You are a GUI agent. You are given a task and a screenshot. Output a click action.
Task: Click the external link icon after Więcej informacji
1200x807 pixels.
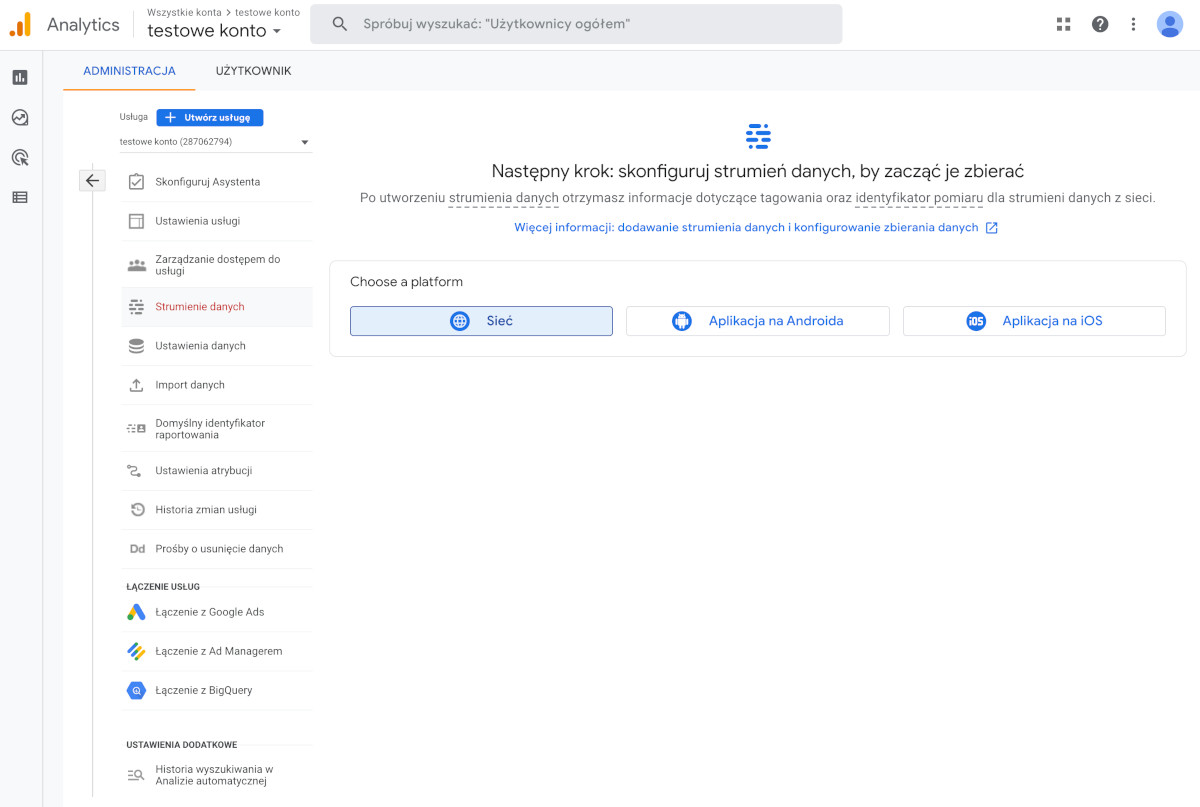pos(992,228)
